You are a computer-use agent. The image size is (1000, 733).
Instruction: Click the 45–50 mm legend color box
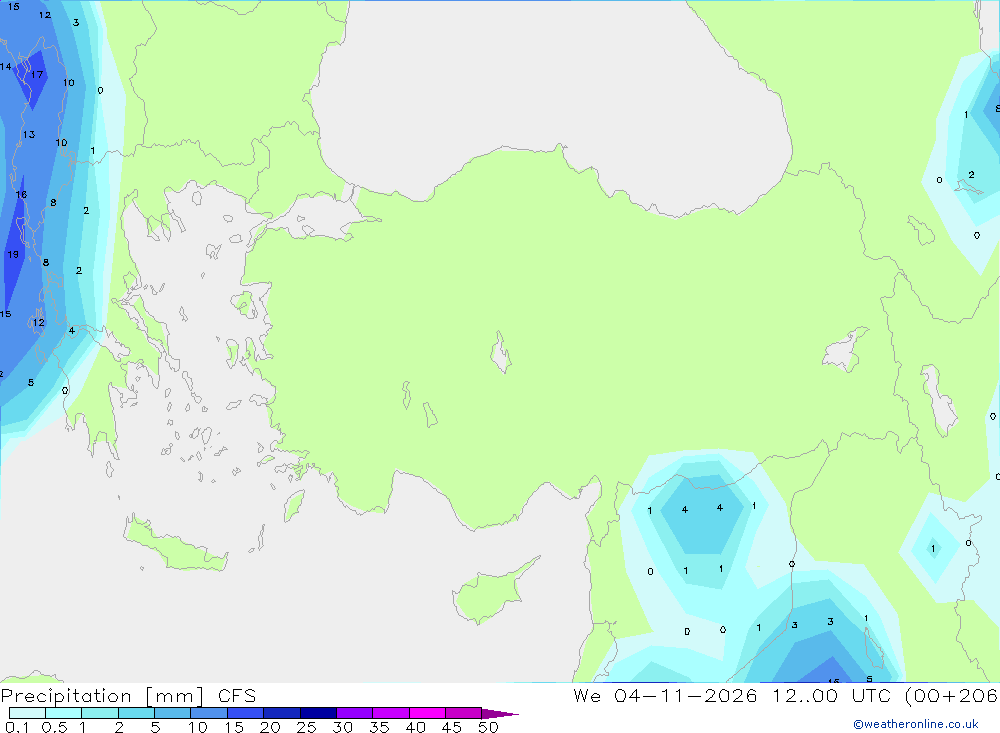point(464,713)
